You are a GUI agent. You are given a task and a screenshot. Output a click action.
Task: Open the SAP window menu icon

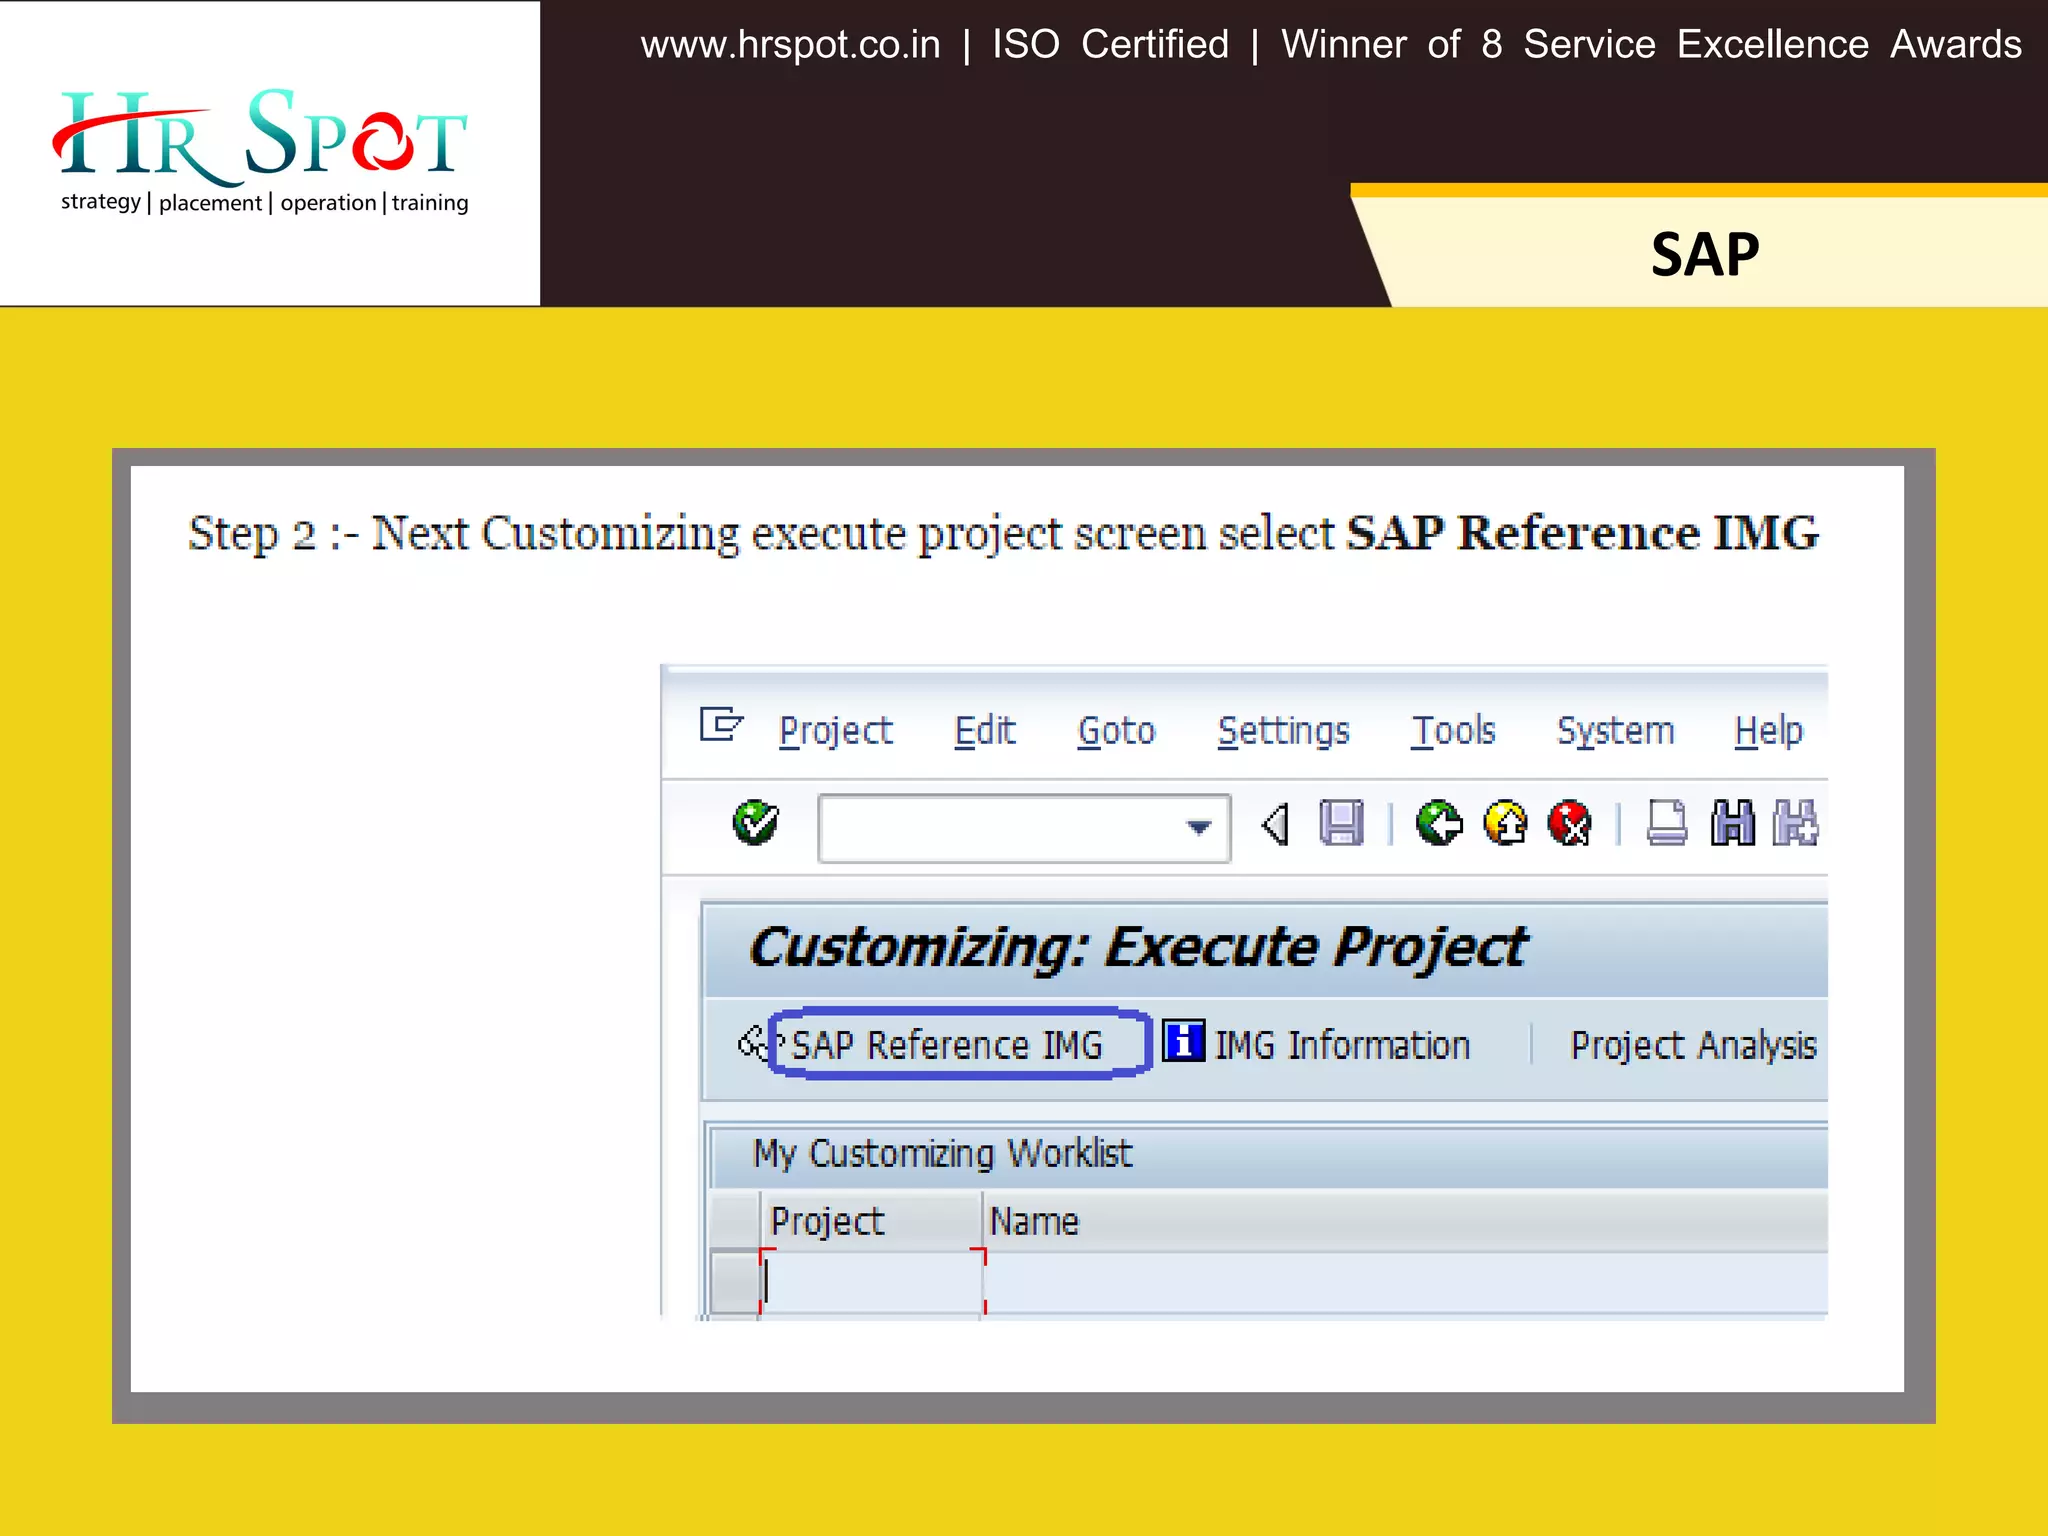721,724
